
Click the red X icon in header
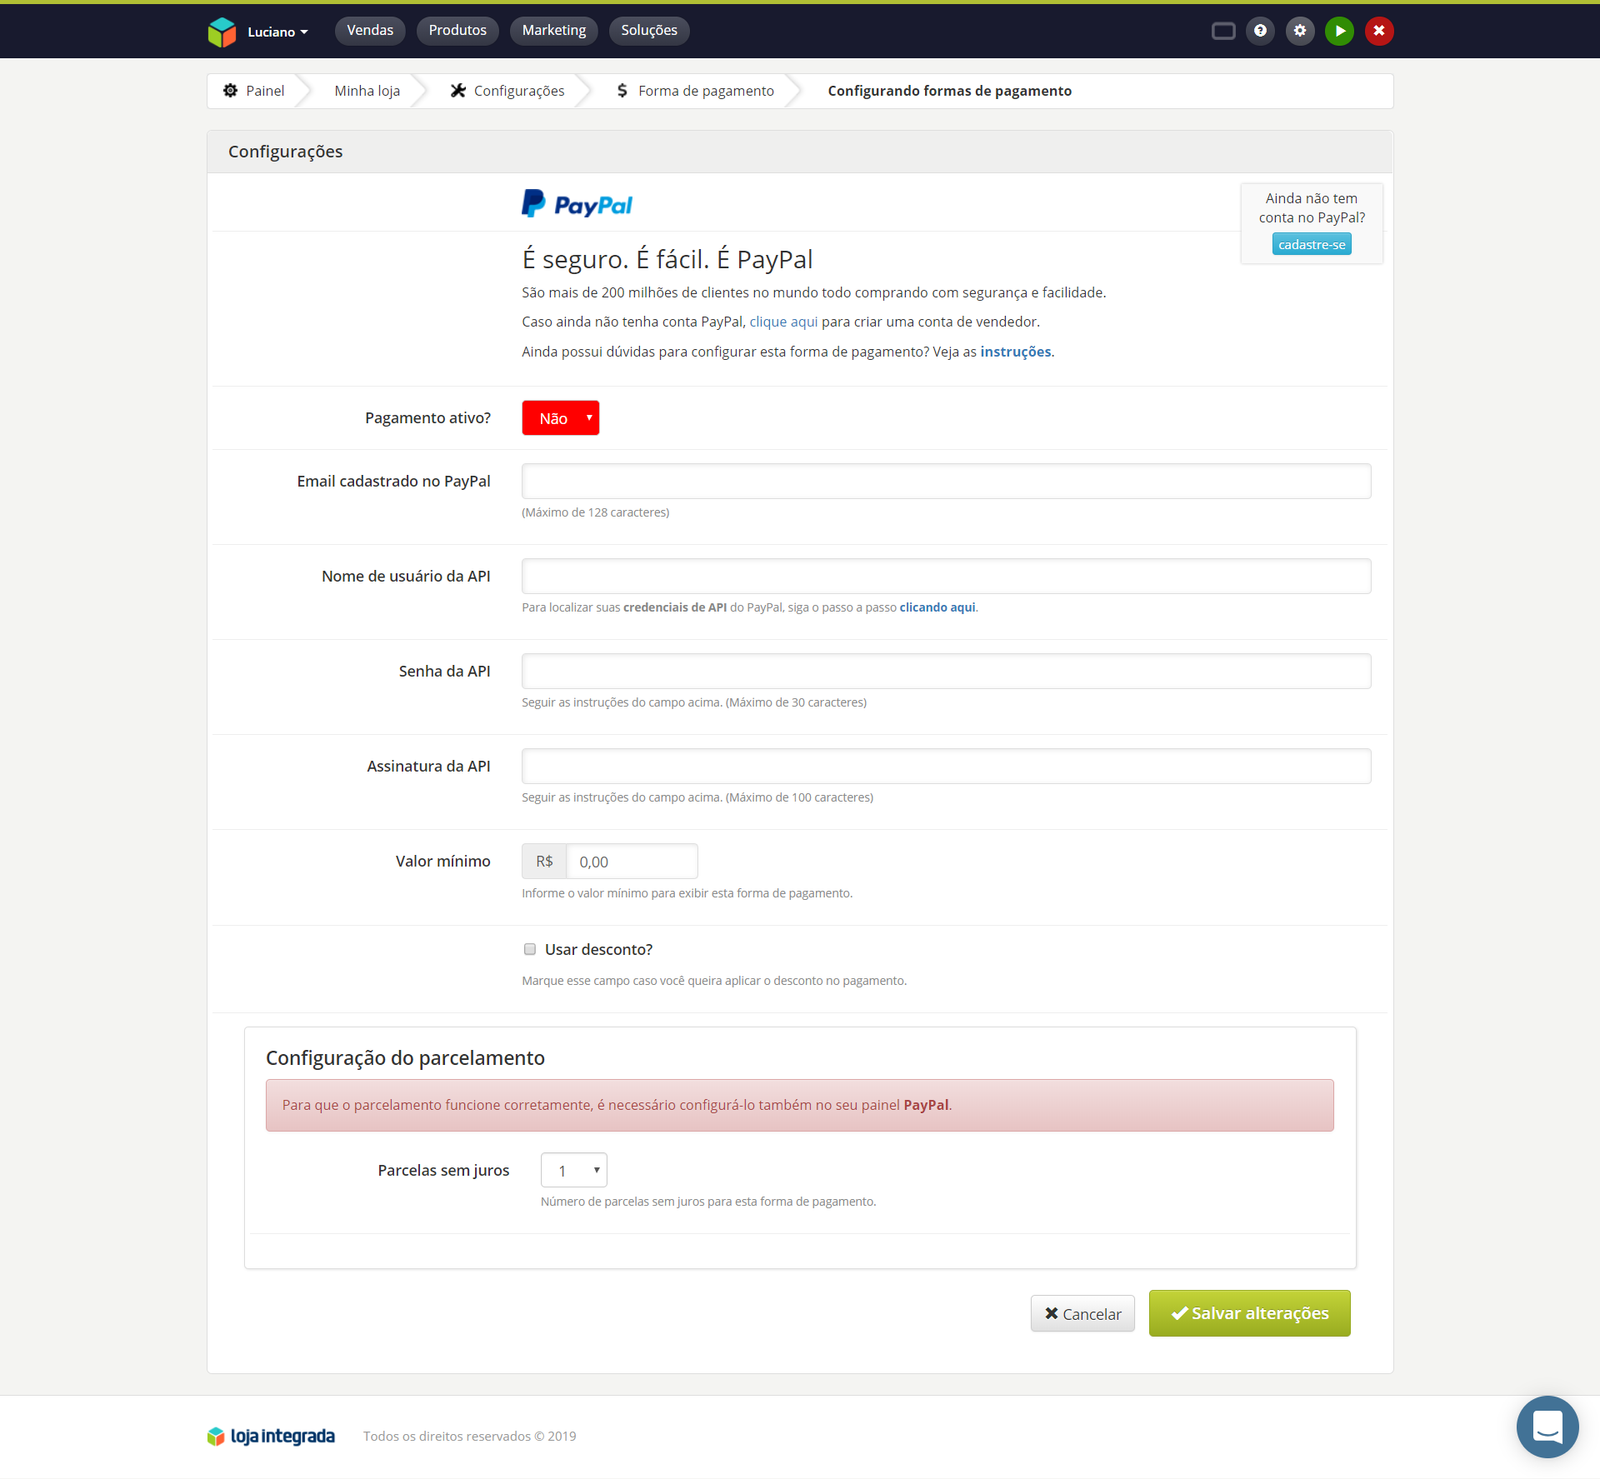tap(1379, 31)
